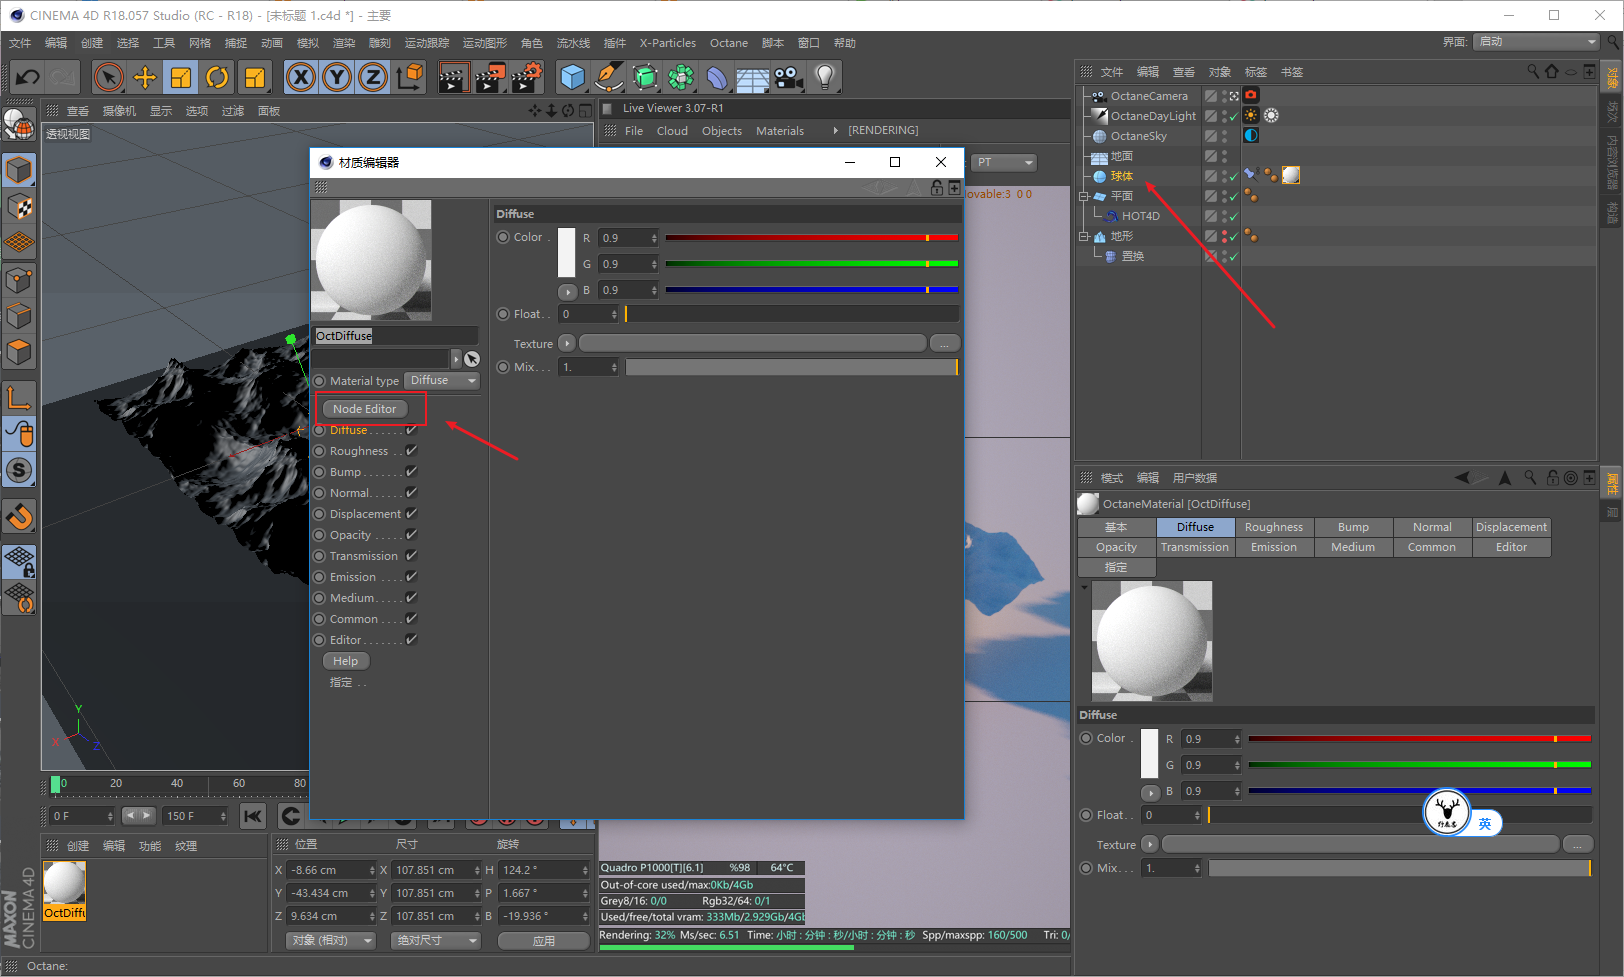1624x977 pixels.
Task: Uncheck the Bump channel checkbox
Action: click(411, 472)
